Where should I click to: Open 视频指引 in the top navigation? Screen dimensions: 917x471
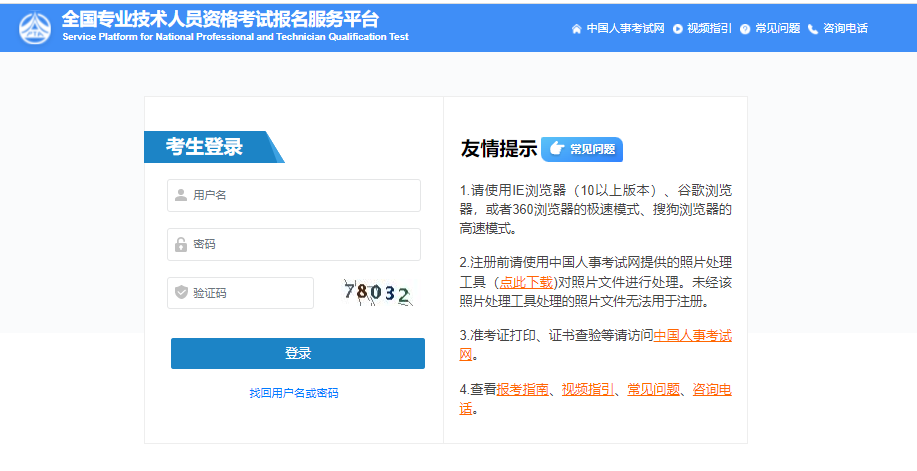click(x=709, y=29)
